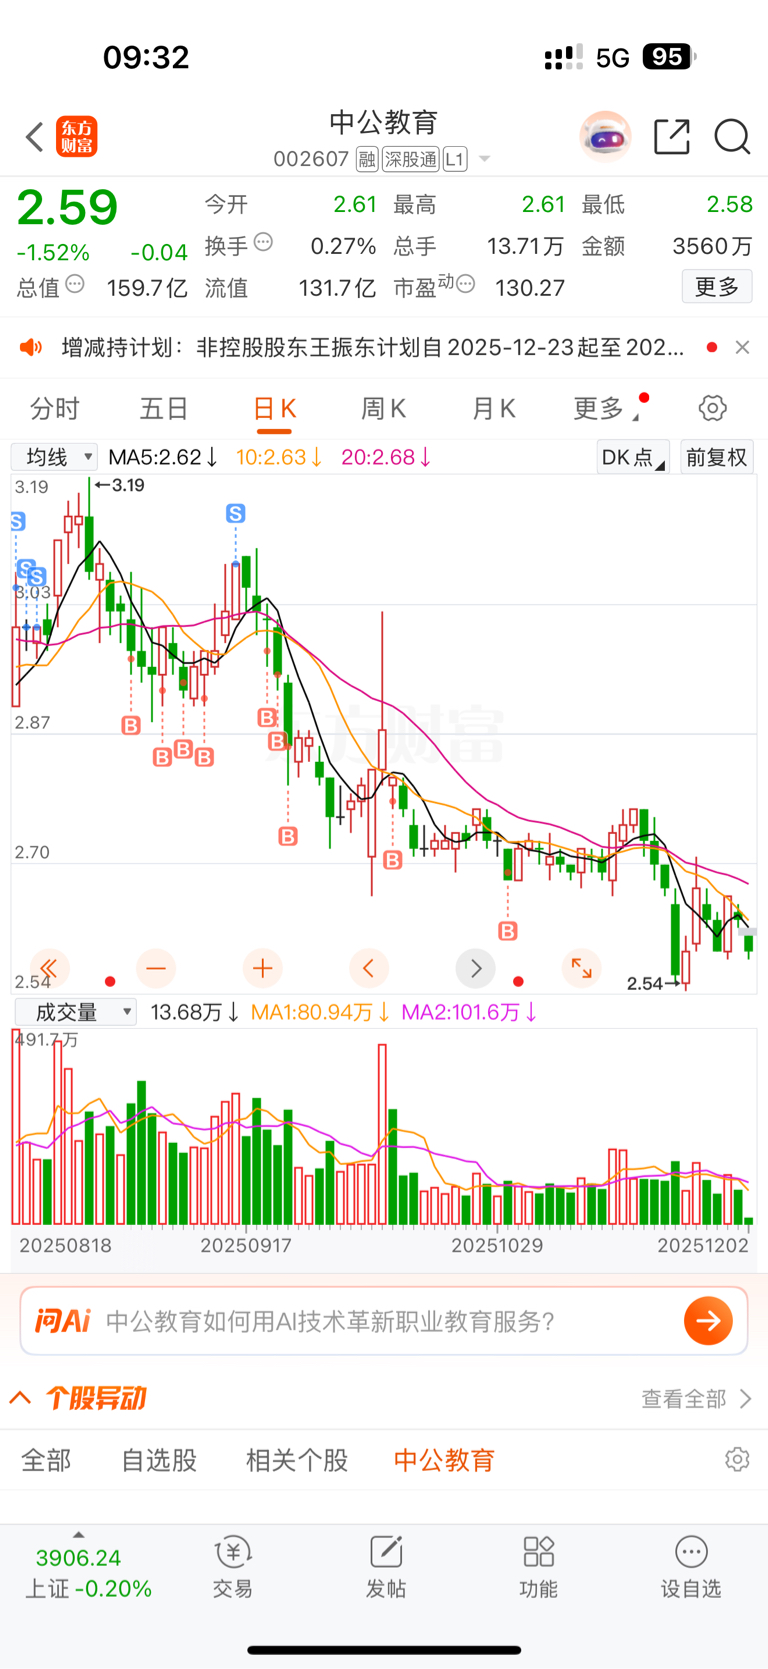Select the 日K chart tab
Image resolution: width=768 pixels, height=1669 pixels.
click(x=274, y=409)
